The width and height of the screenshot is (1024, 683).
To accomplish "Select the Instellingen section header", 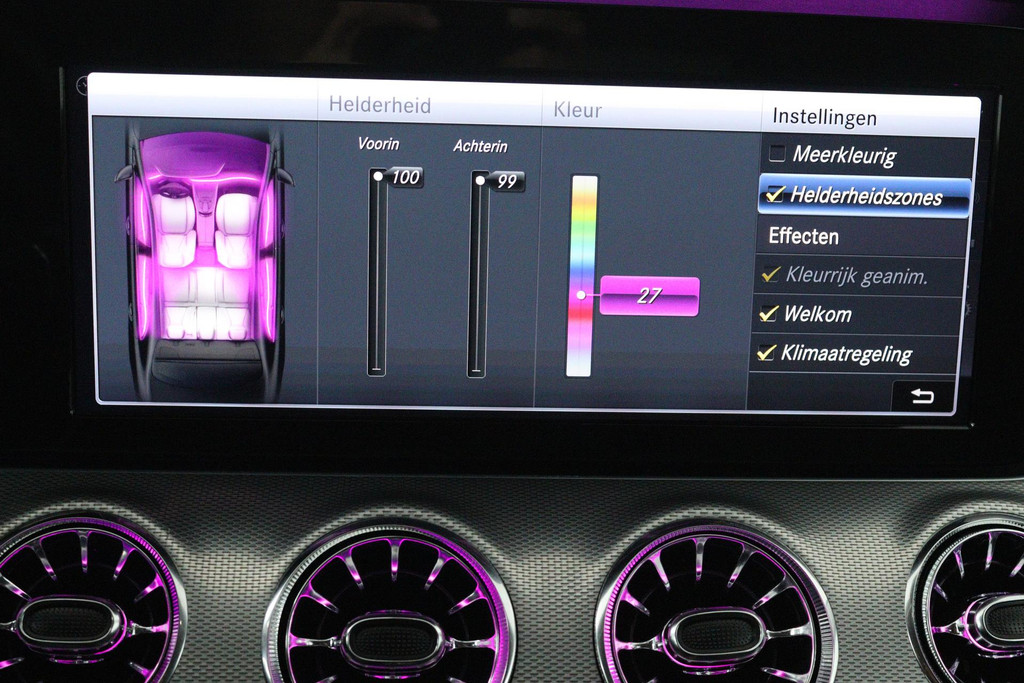I will 824,117.
